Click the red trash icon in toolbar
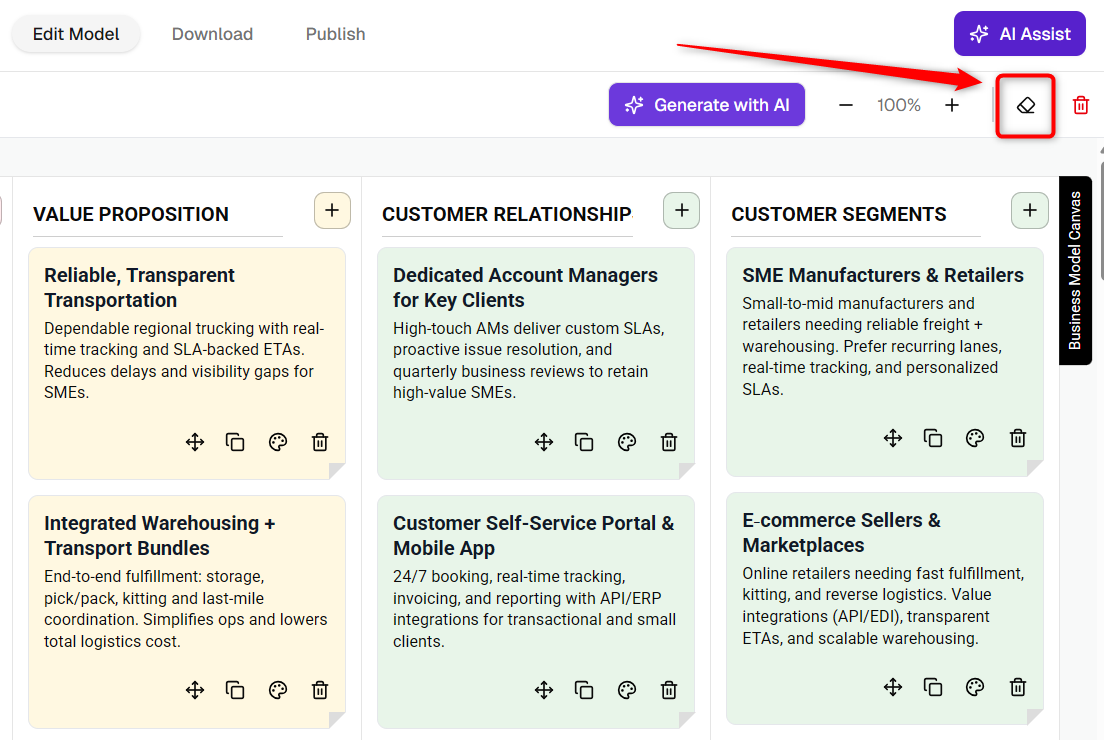 (1081, 106)
